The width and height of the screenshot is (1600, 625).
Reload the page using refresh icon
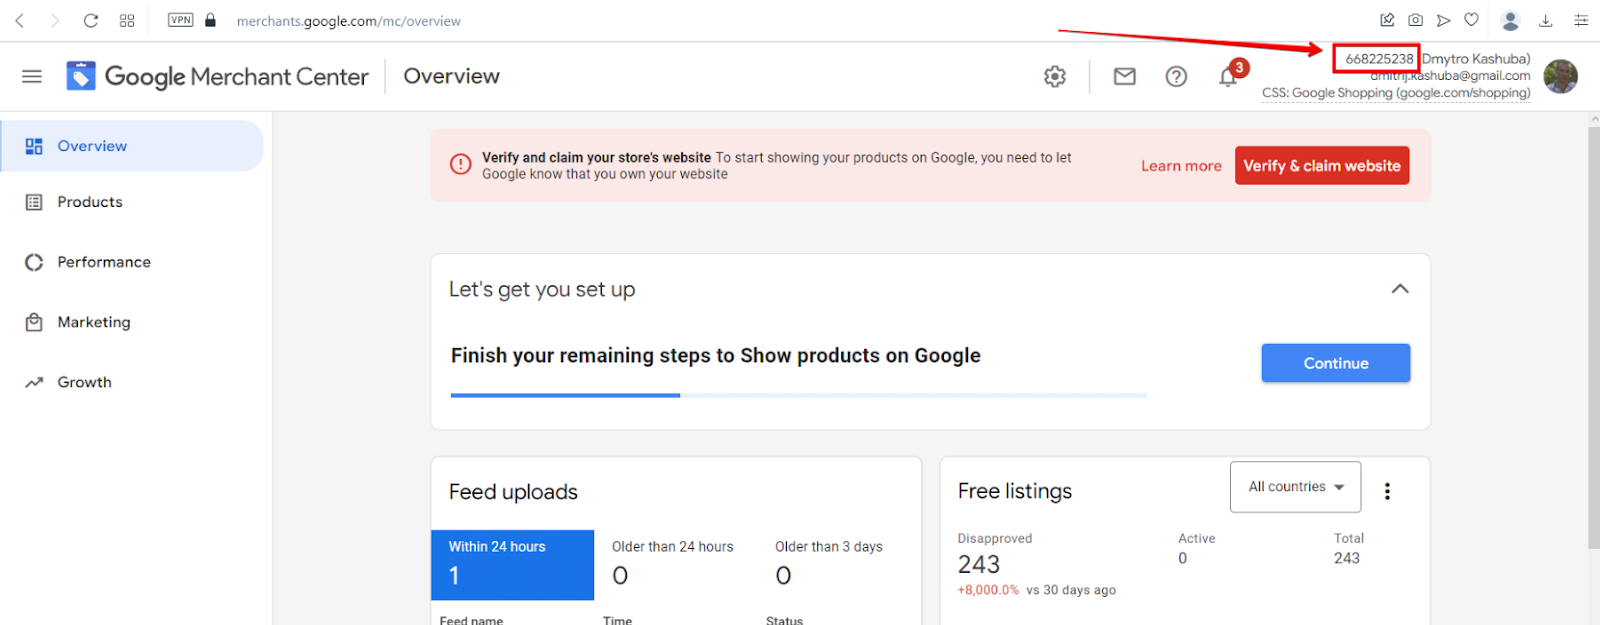click(x=91, y=20)
